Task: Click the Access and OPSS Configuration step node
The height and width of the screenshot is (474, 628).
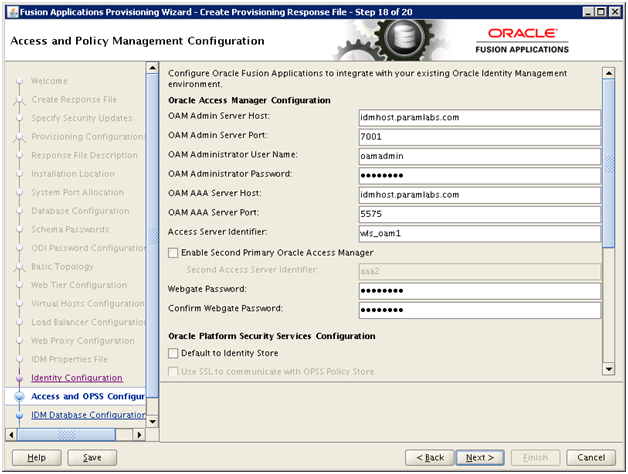Action: (x=19, y=396)
